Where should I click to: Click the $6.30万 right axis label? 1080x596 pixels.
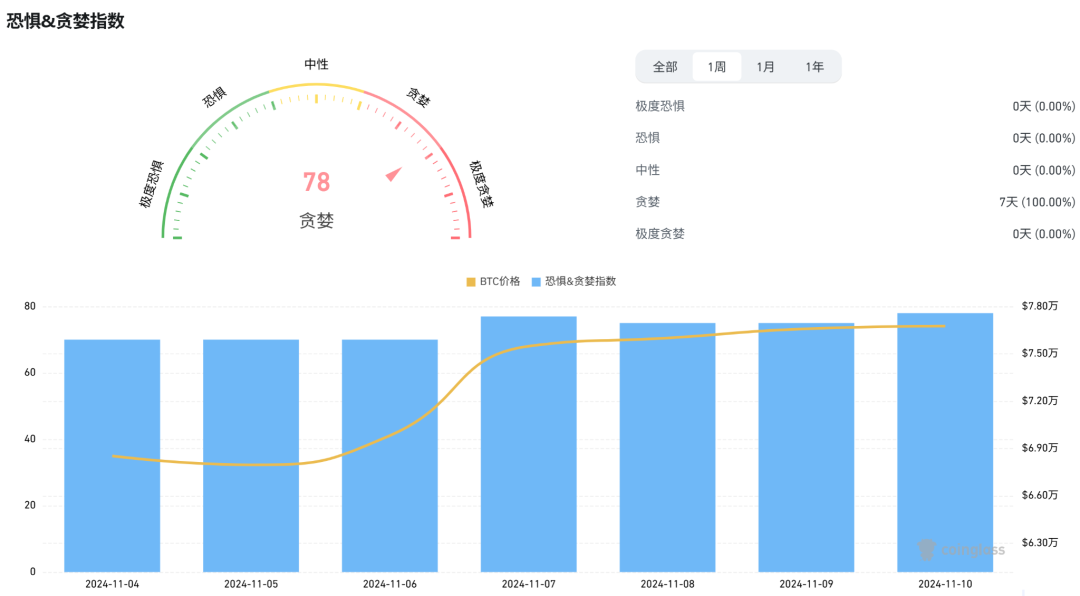tap(1039, 543)
